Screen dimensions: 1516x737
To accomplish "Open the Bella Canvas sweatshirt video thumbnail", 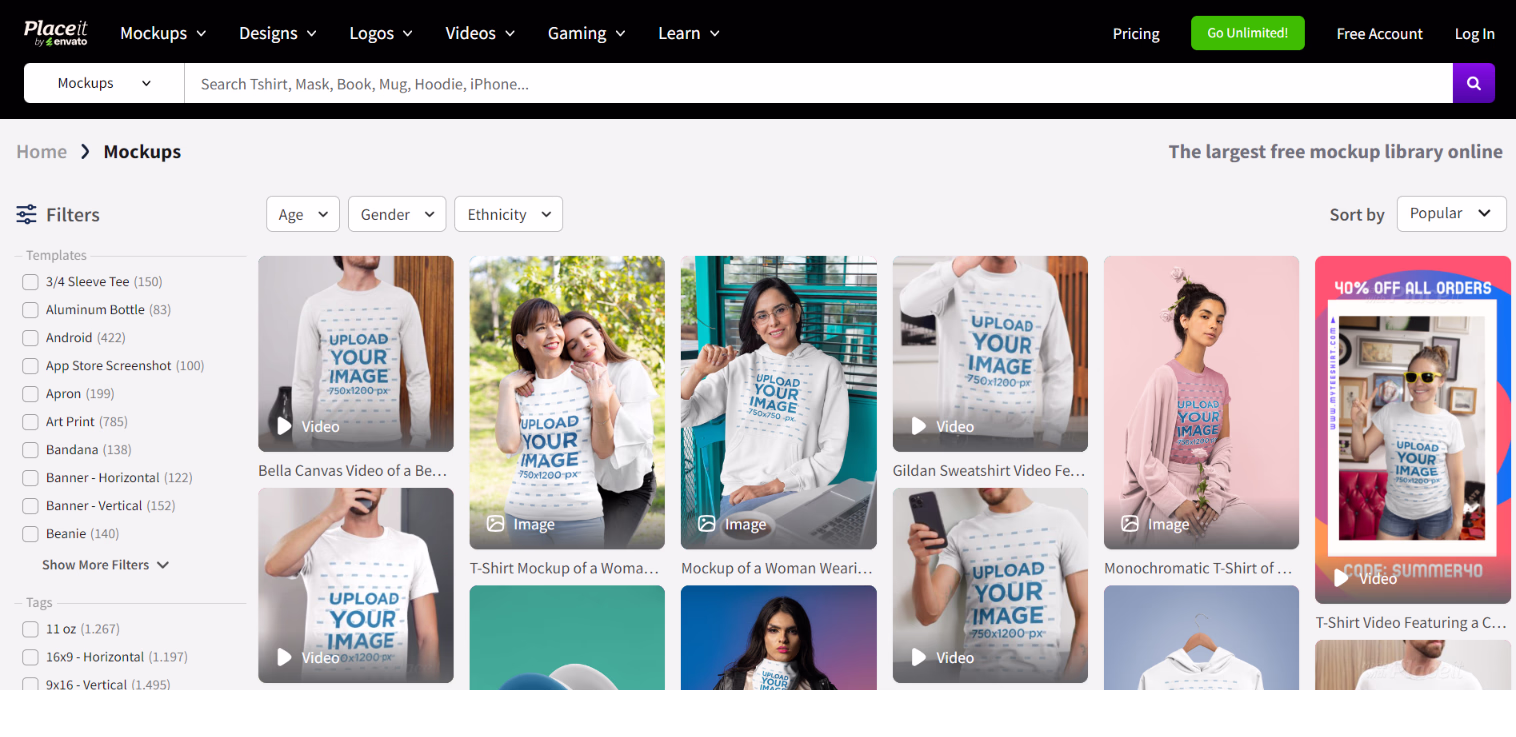I will [x=356, y=354].
